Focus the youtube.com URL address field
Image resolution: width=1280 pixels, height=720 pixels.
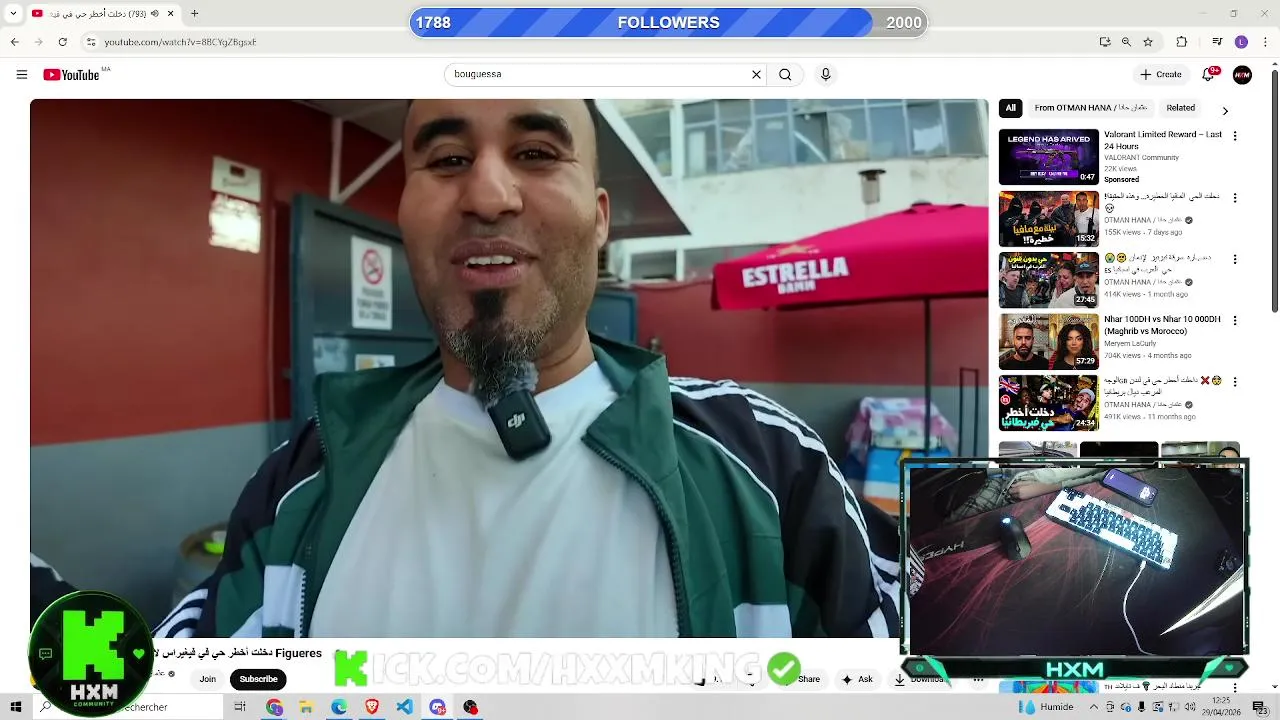pyautogui.click(x=180, y=42)
